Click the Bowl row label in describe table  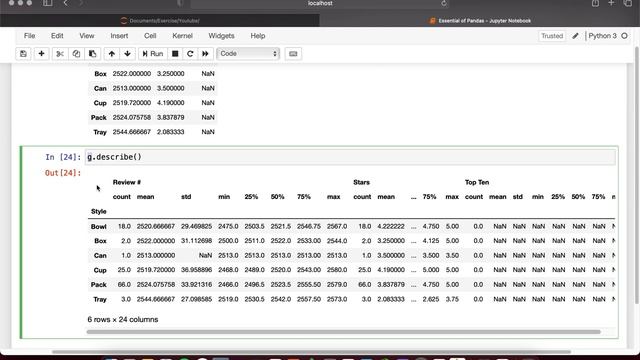click(x=98, y=227)
